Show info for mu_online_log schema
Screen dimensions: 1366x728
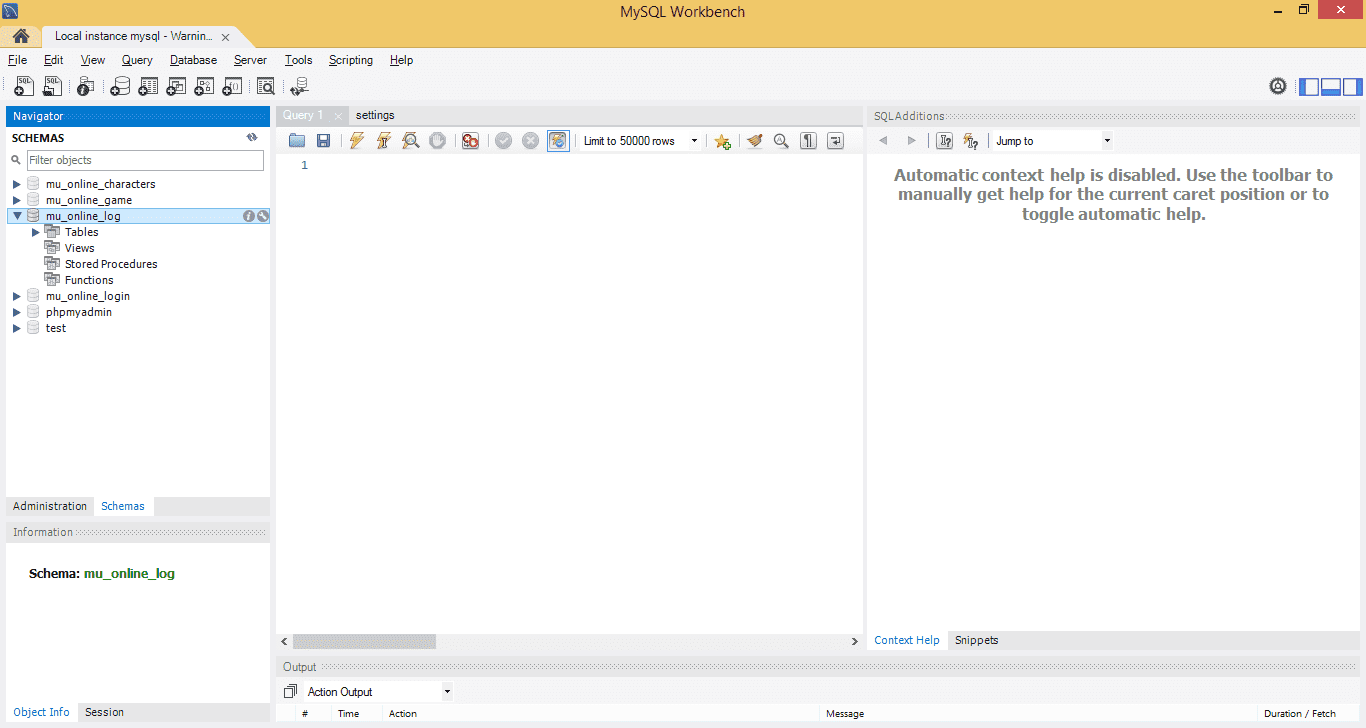point(249,216)
